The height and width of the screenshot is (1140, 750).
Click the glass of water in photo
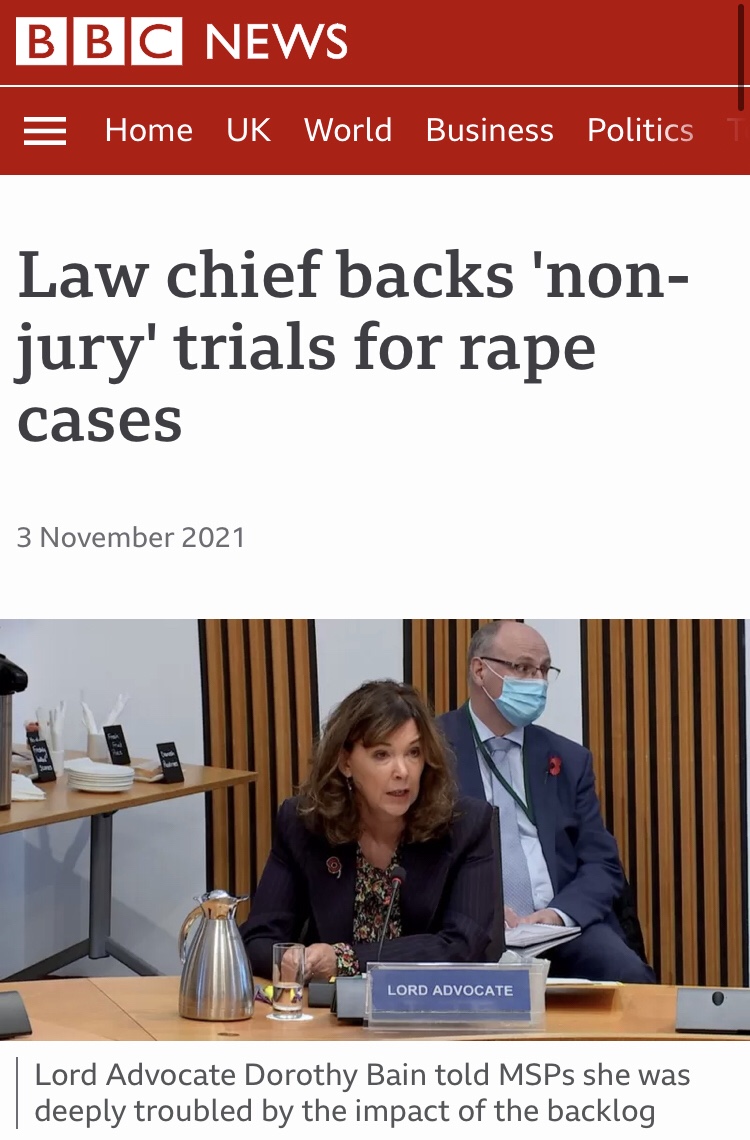coord(288,979)
